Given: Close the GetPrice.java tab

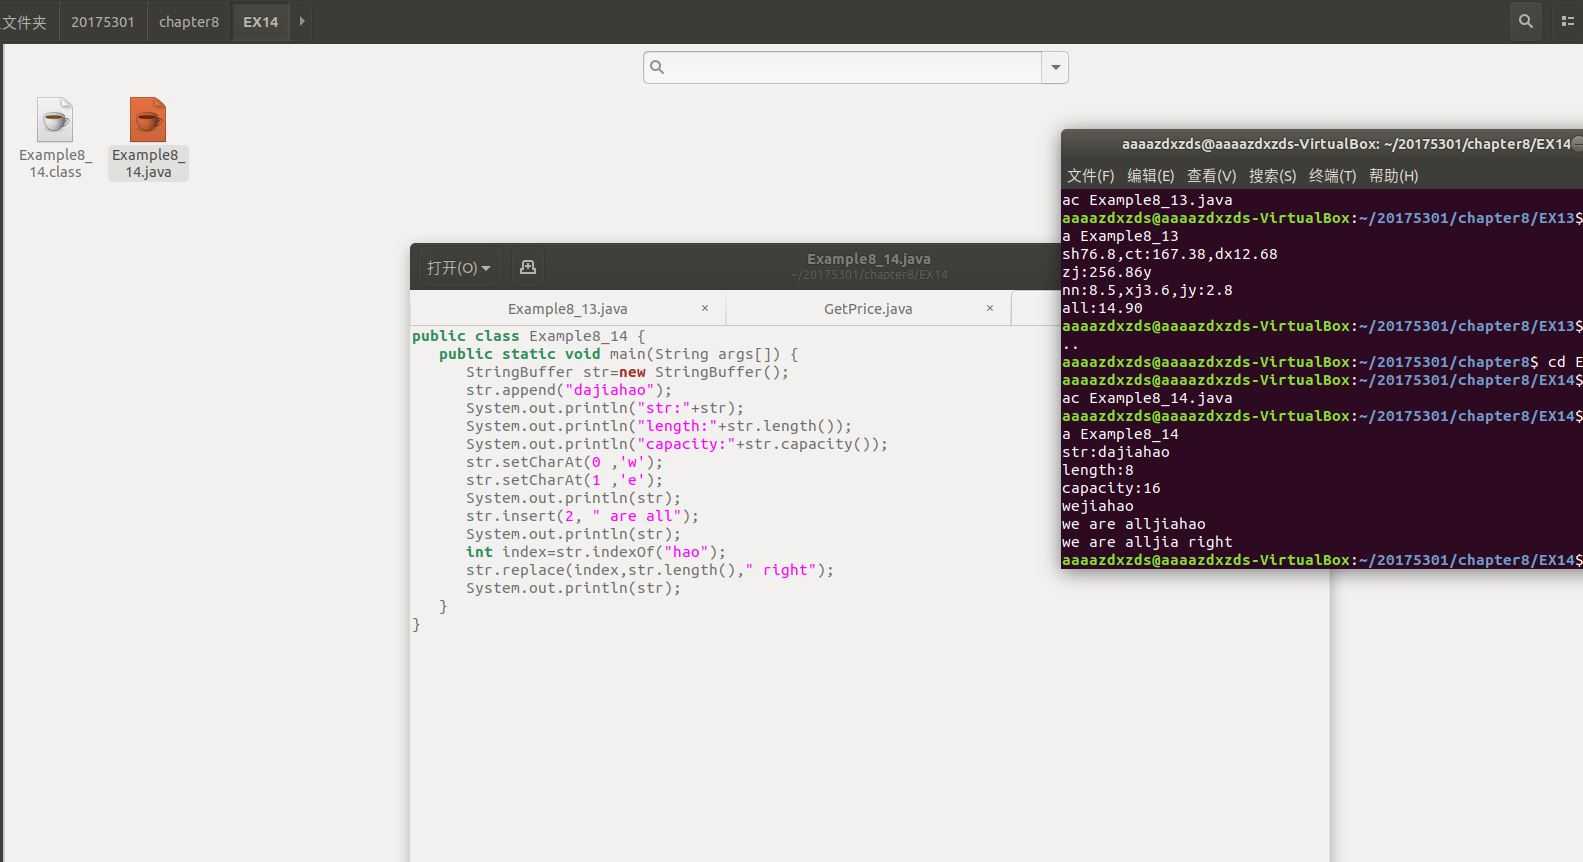Looking at the screenshot, I should (x=990, y=308).
